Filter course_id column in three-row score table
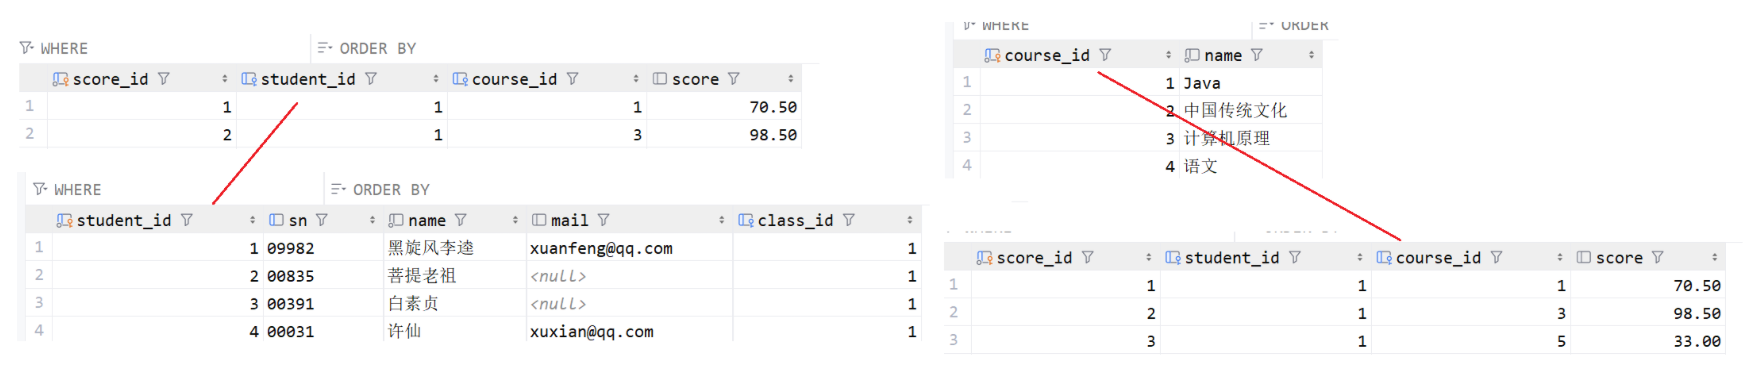 point(1497,258)
